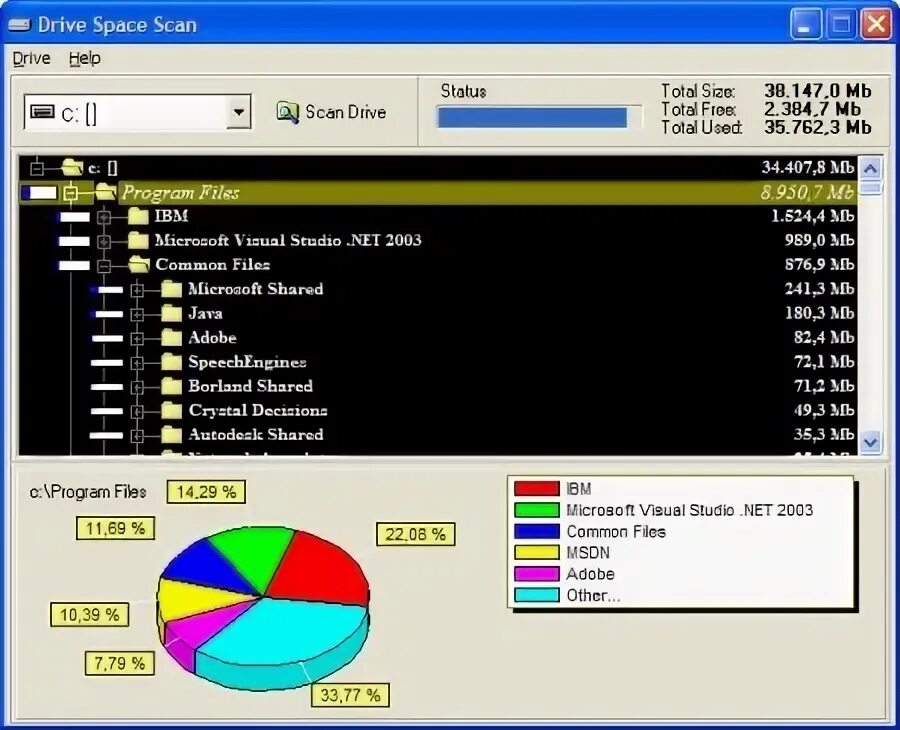The image size is (900, 730).
Task: Click the green Visual Studio legend swatch
Action: [537, 510]
